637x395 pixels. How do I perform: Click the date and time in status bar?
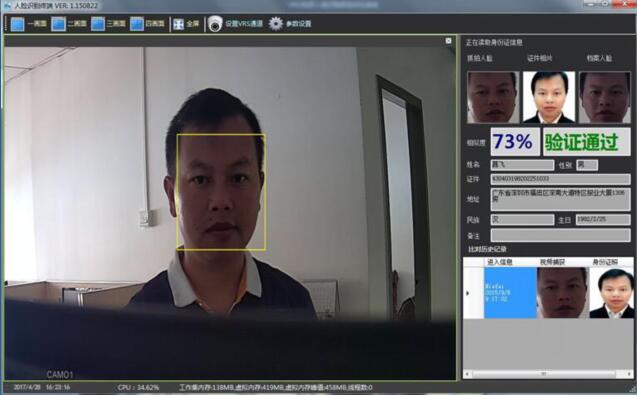coord(42,387)
